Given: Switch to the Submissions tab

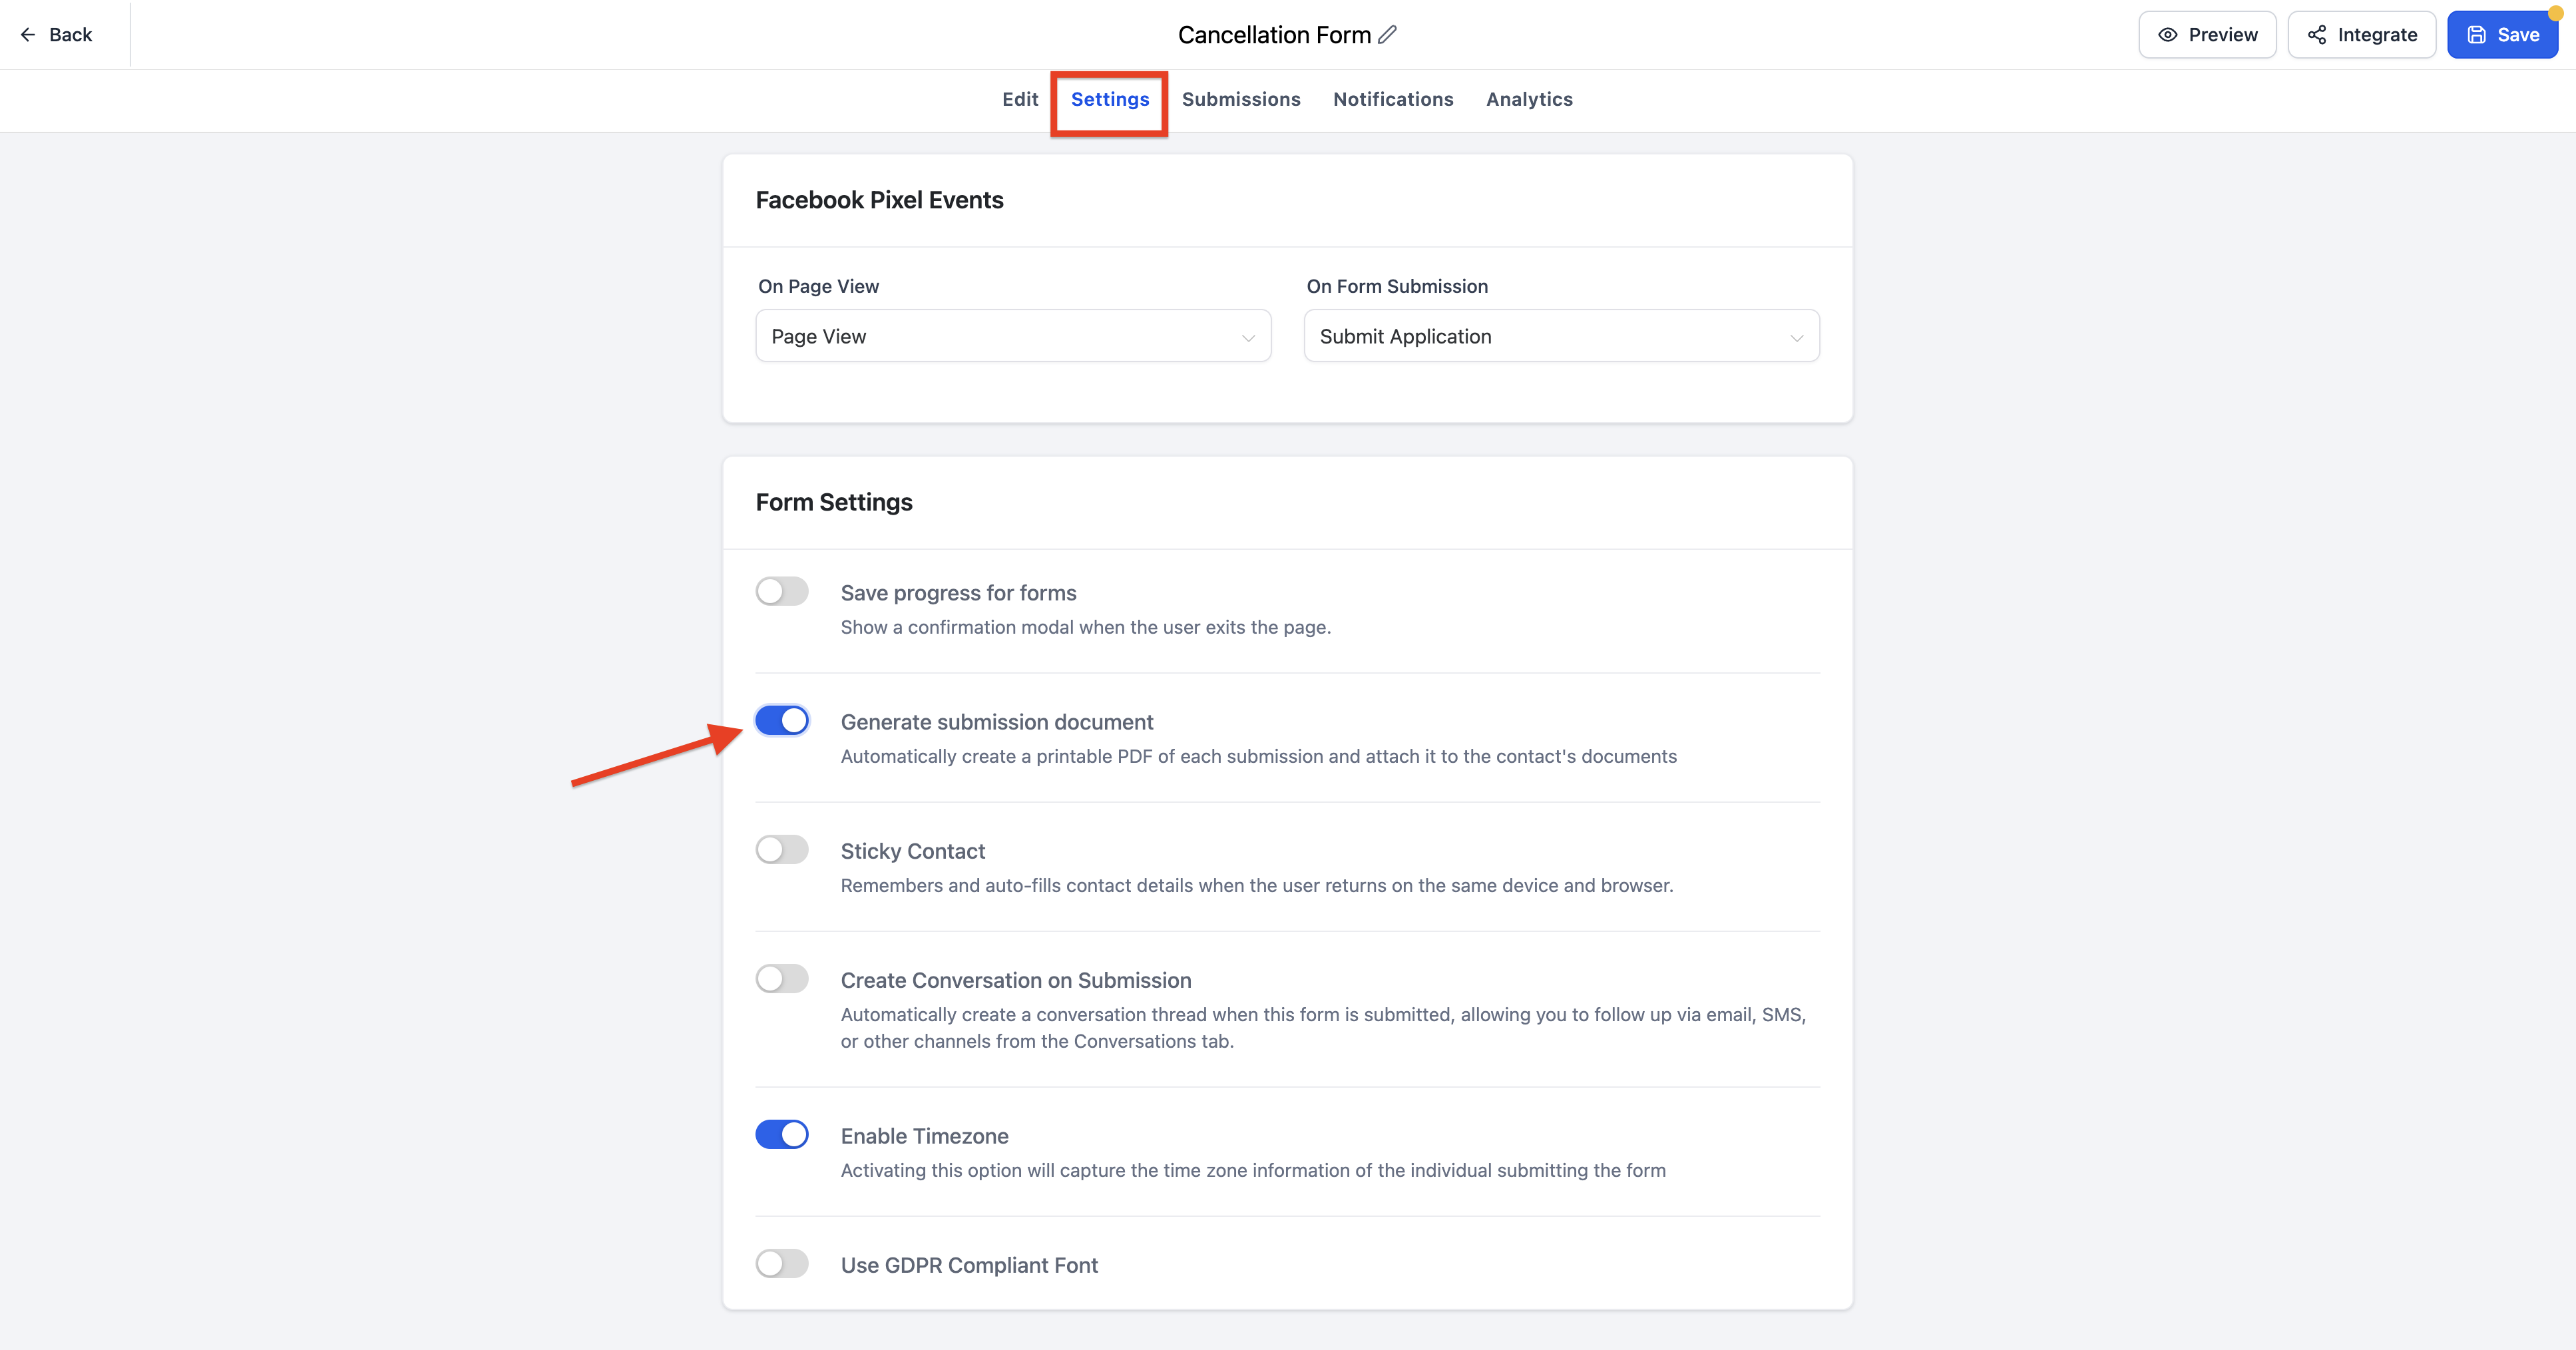Looking at the screenshot, I should 1241,99.
